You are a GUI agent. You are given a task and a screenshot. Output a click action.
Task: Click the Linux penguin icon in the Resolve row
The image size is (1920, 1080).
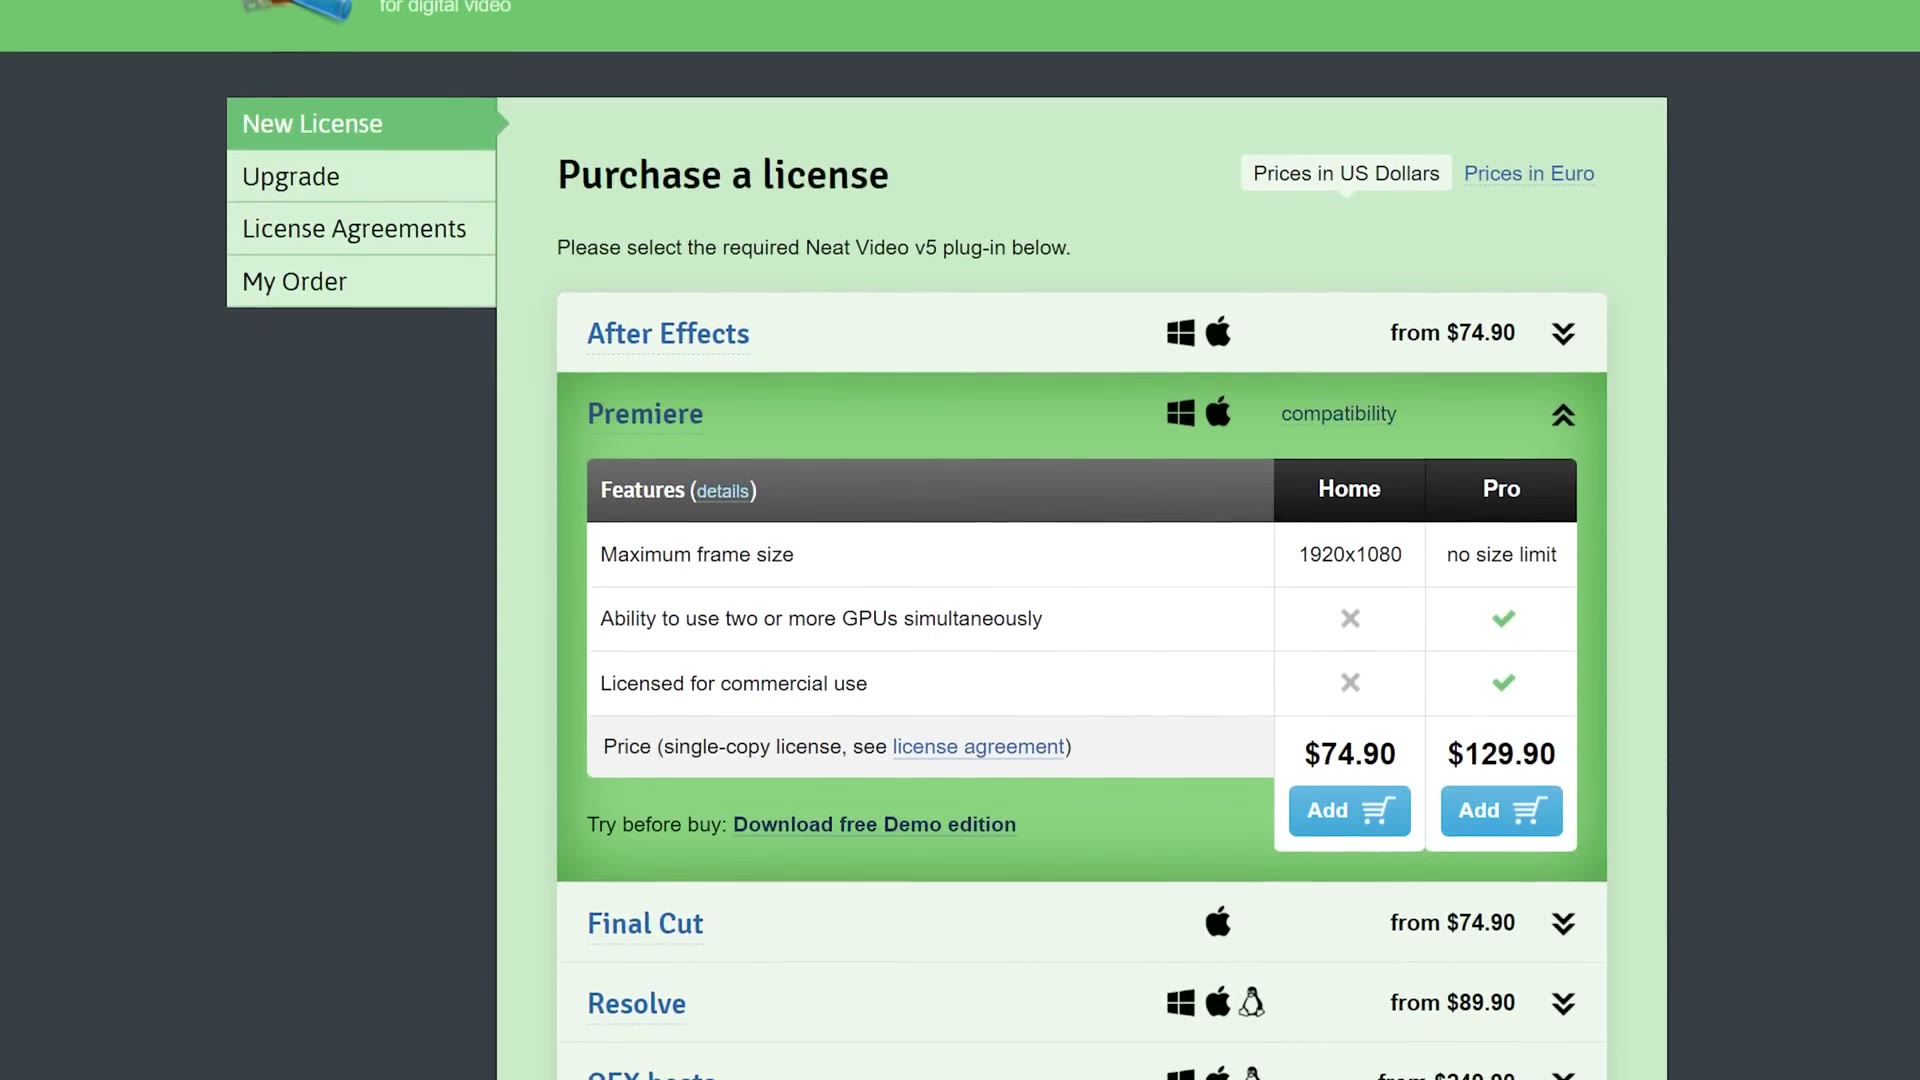pyautogui.click(x=1252, y=1001)
